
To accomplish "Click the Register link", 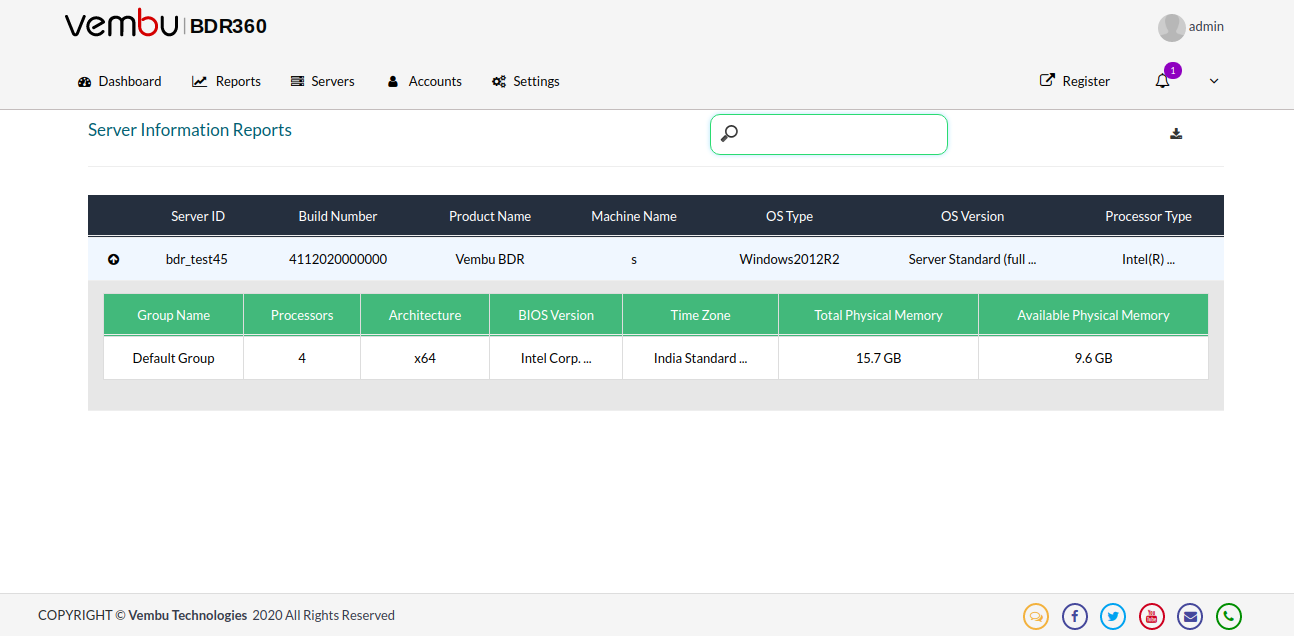I will tap(1075, 81).
